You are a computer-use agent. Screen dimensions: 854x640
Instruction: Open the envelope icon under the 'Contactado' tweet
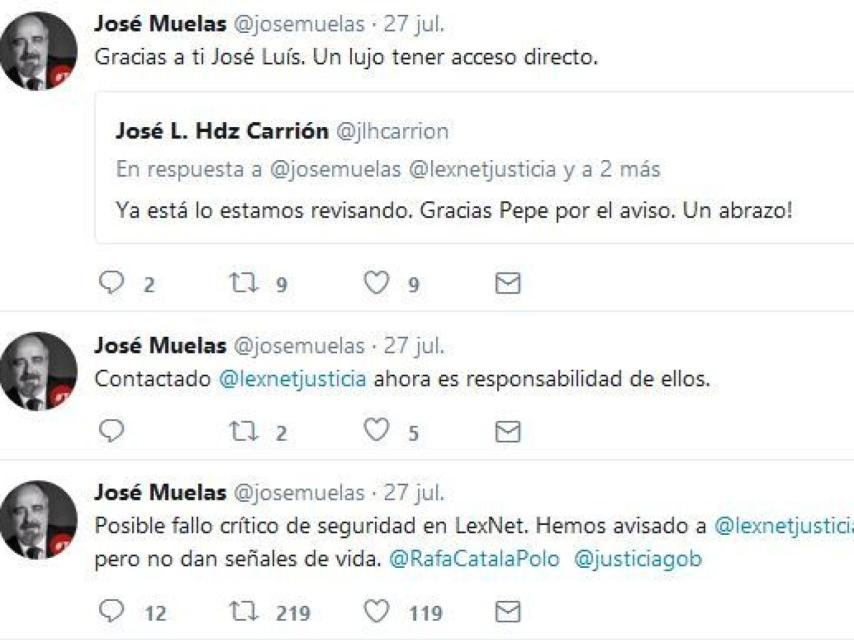tap(506, 431)
